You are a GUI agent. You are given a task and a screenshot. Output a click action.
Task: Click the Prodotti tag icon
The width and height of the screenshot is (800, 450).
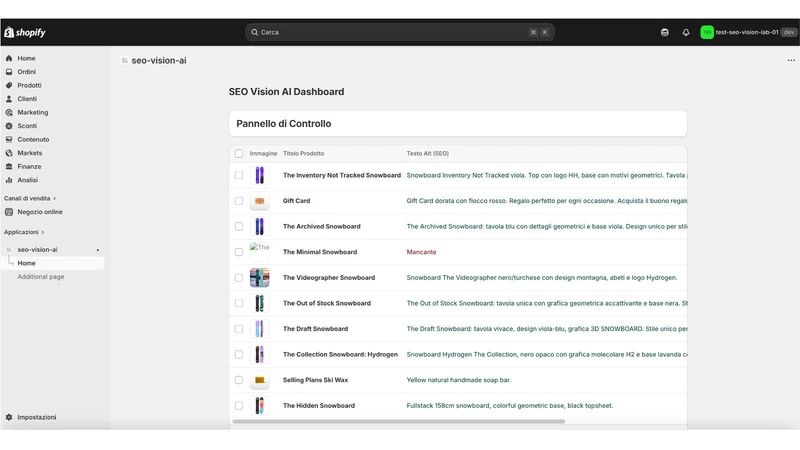tap(9, 85)
